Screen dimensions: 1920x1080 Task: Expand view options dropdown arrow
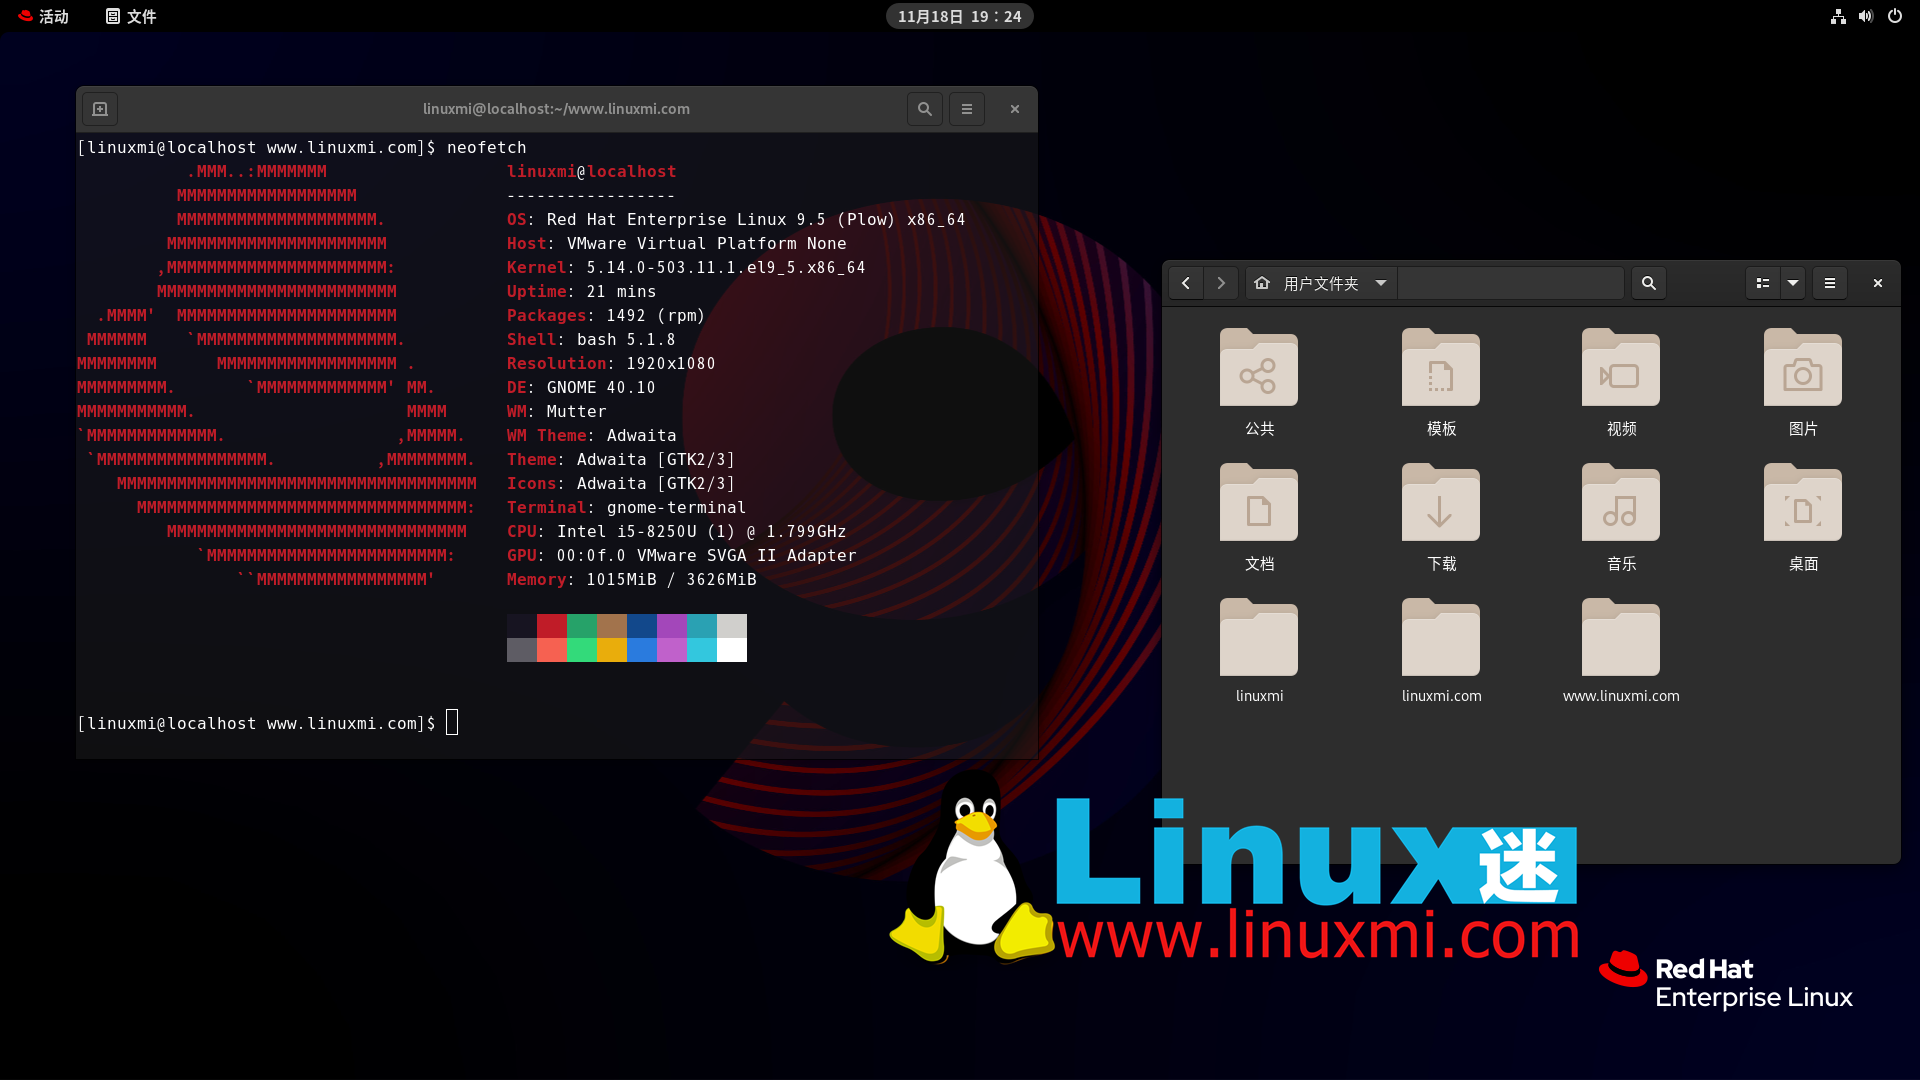click(1793, 283)
